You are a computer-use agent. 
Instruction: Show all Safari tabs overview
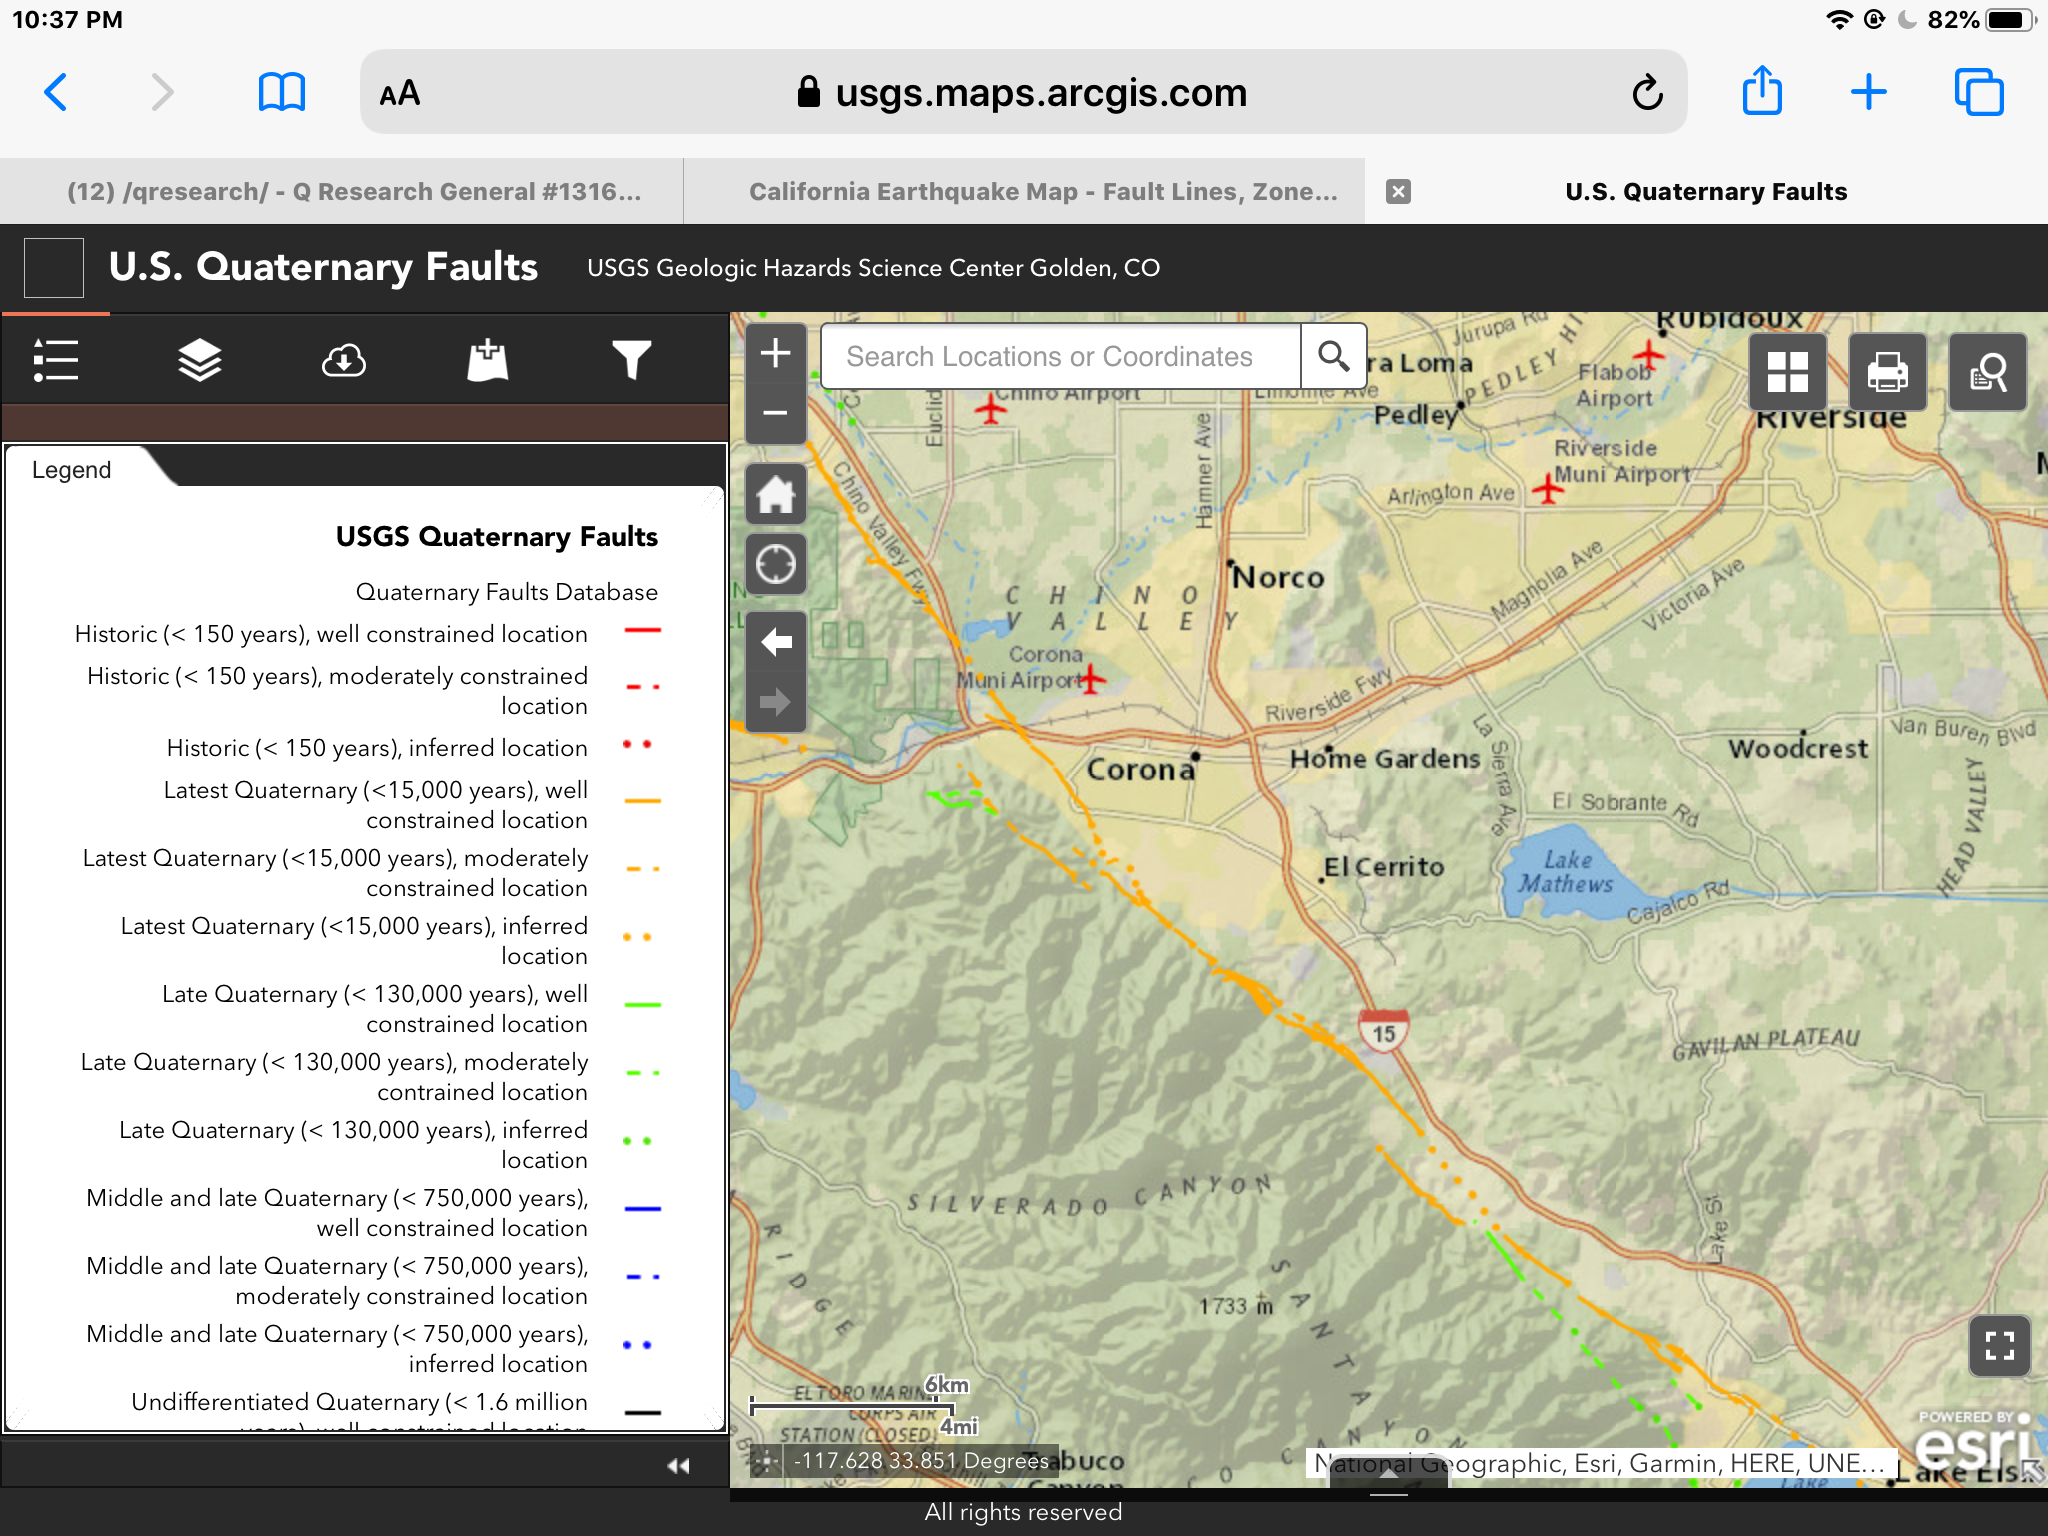[1979, 93]
